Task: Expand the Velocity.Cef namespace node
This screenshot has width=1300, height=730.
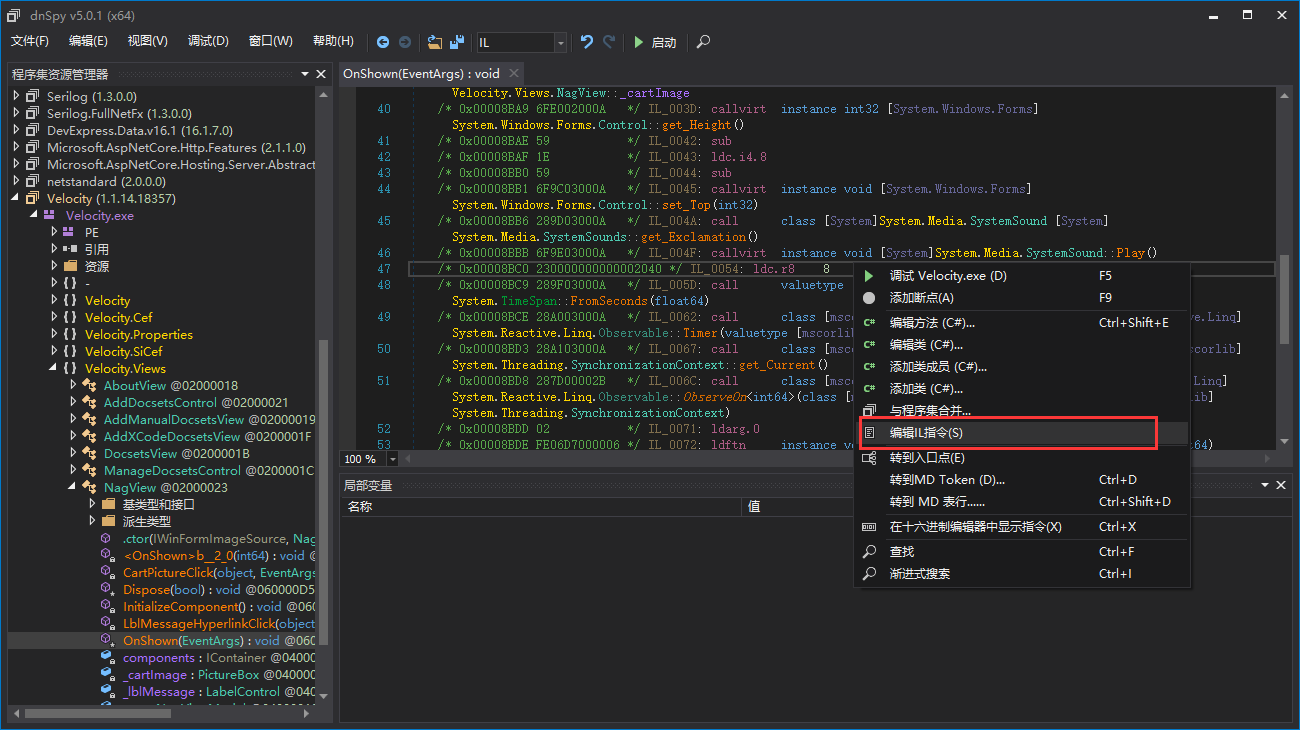Action: tap(54, 318)
